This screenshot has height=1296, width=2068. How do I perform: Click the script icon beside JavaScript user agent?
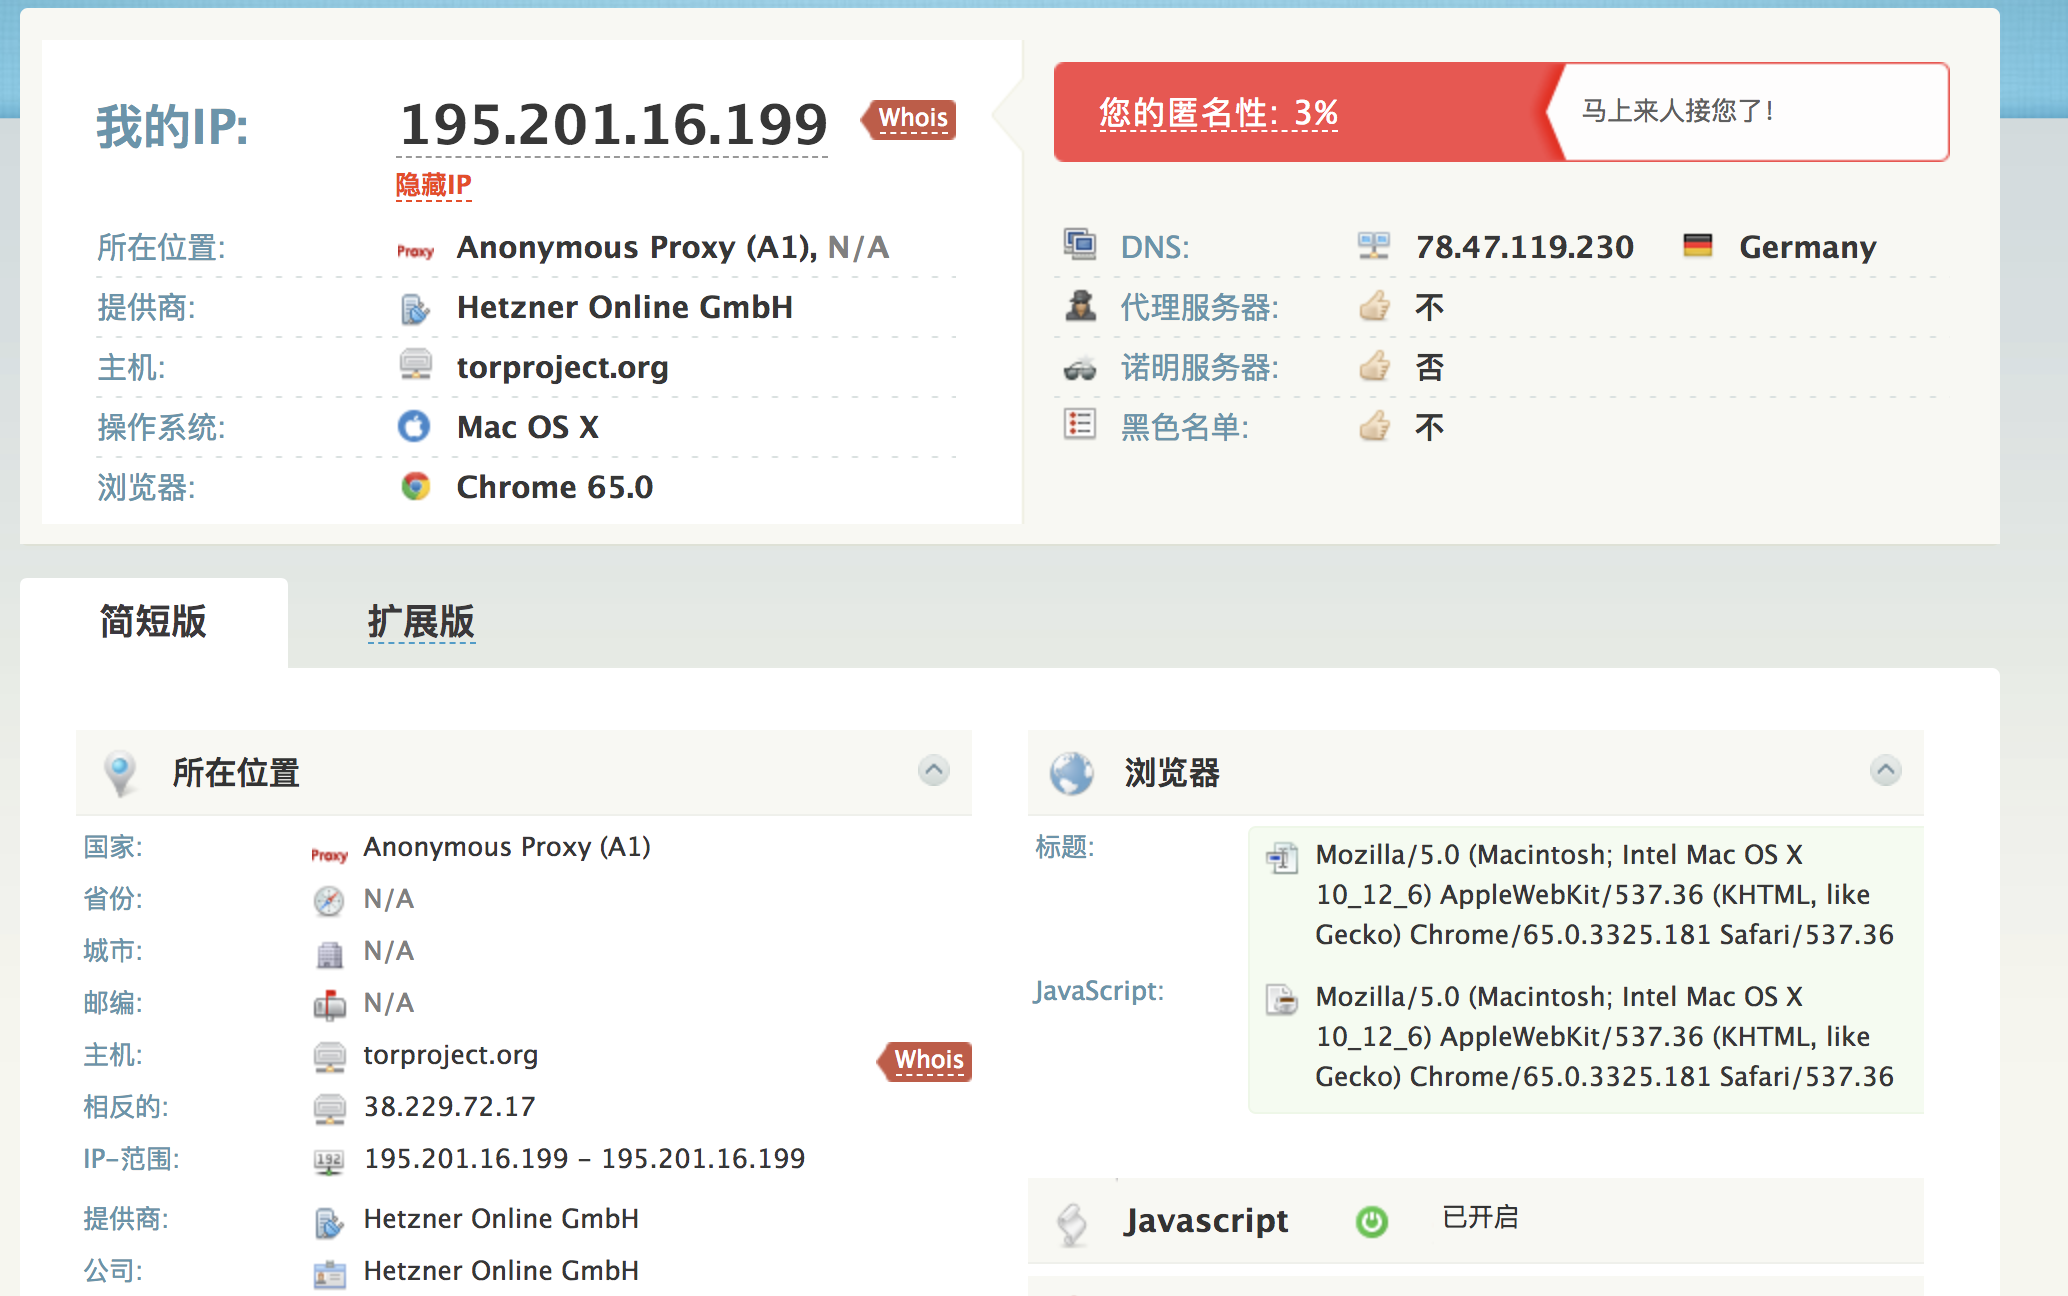(1282, 999)
